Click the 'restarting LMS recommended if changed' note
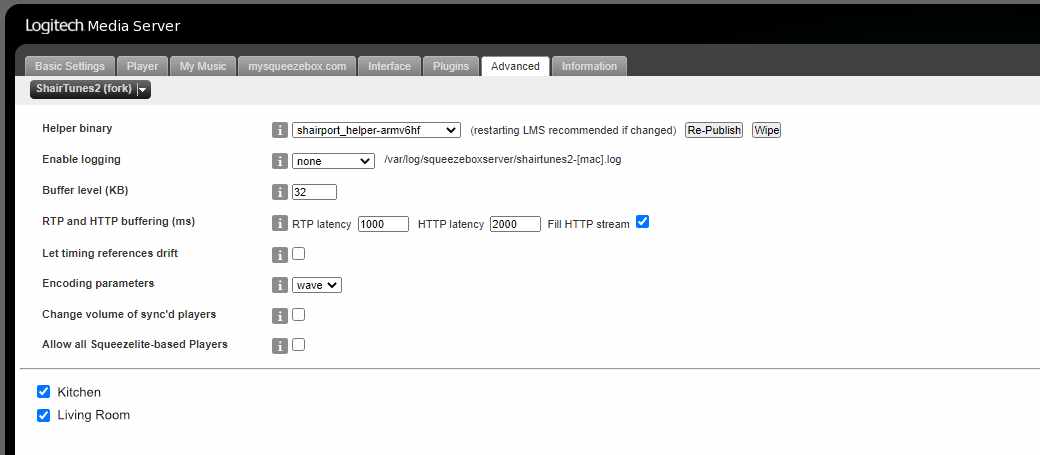Image resolution: width=1040 pixels, height=455 pixels. click(573, 130)
